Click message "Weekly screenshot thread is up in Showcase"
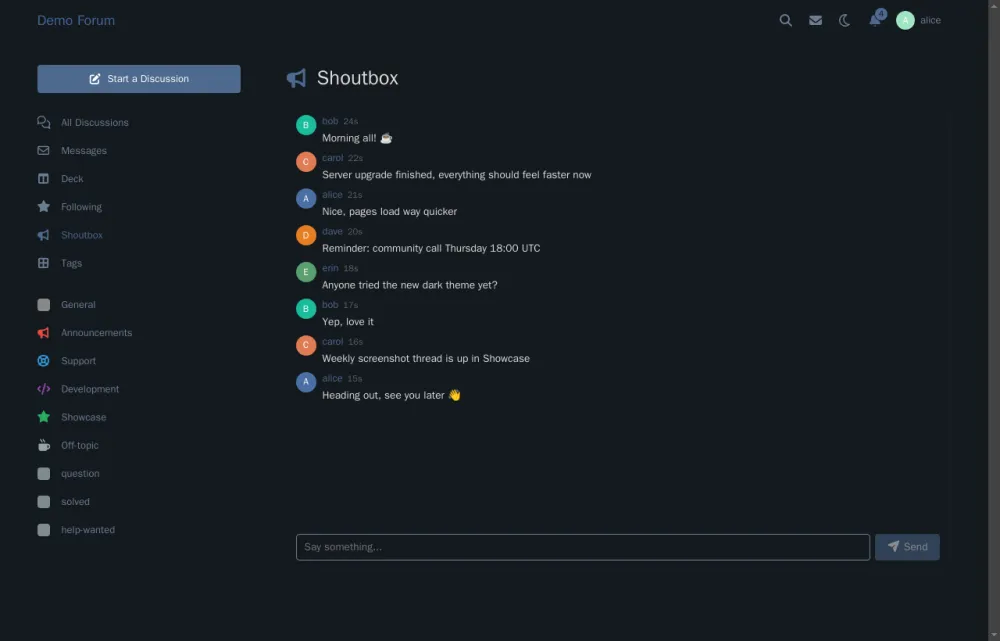This screenshot has height=641, width=1000. 426,358
